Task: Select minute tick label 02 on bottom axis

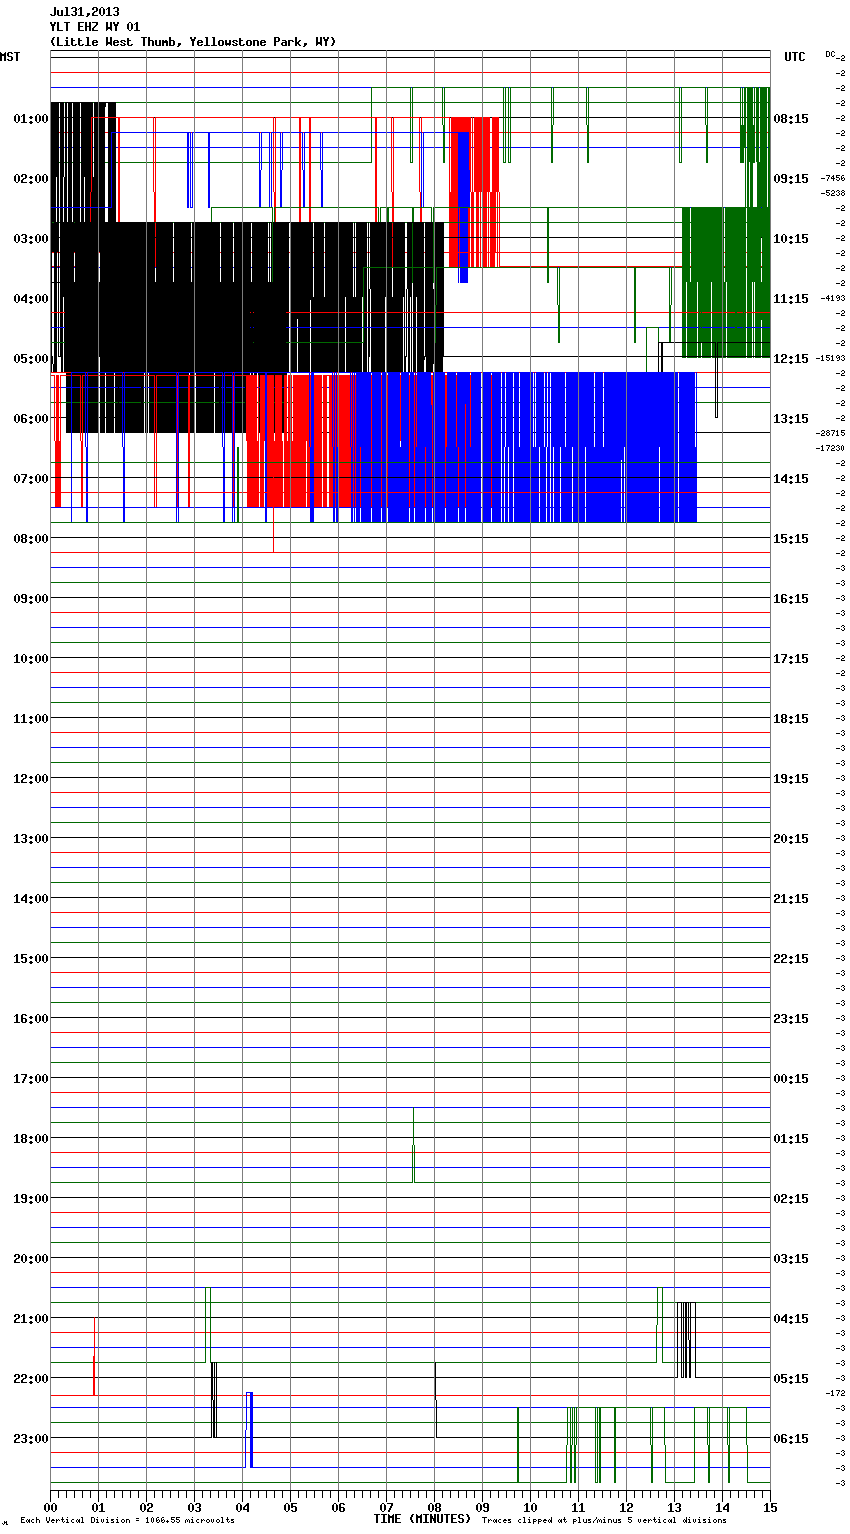Action: 146,1508
